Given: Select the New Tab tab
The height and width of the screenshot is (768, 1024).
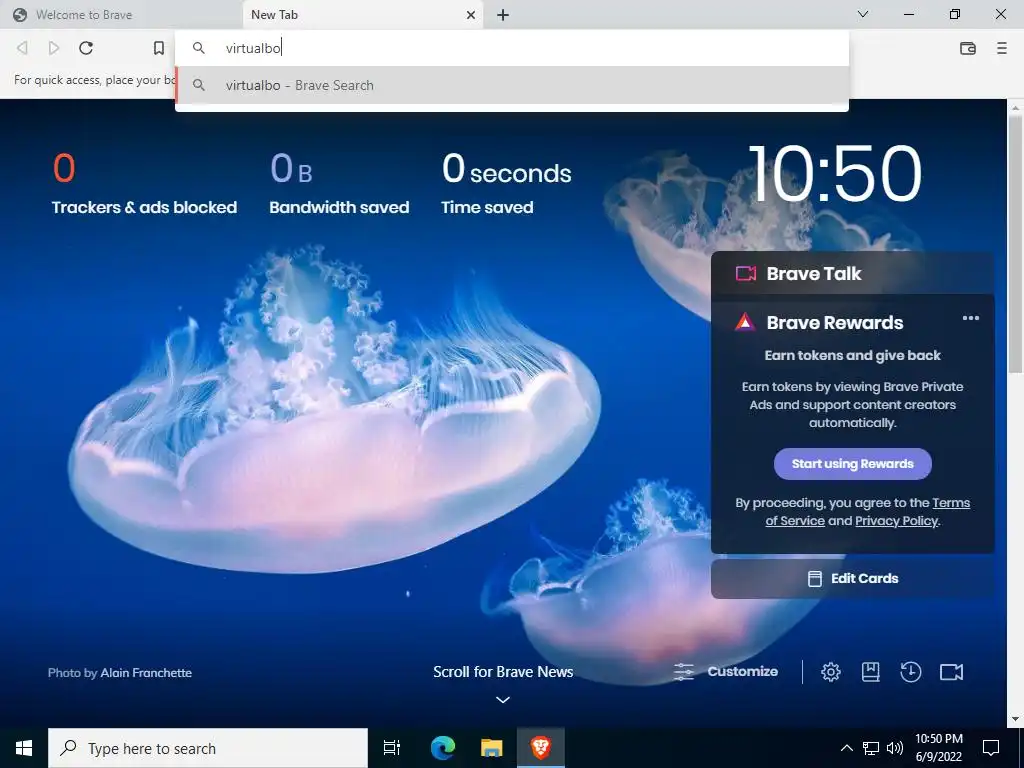Looking at the screenshot, I should [x=362, y=14].
